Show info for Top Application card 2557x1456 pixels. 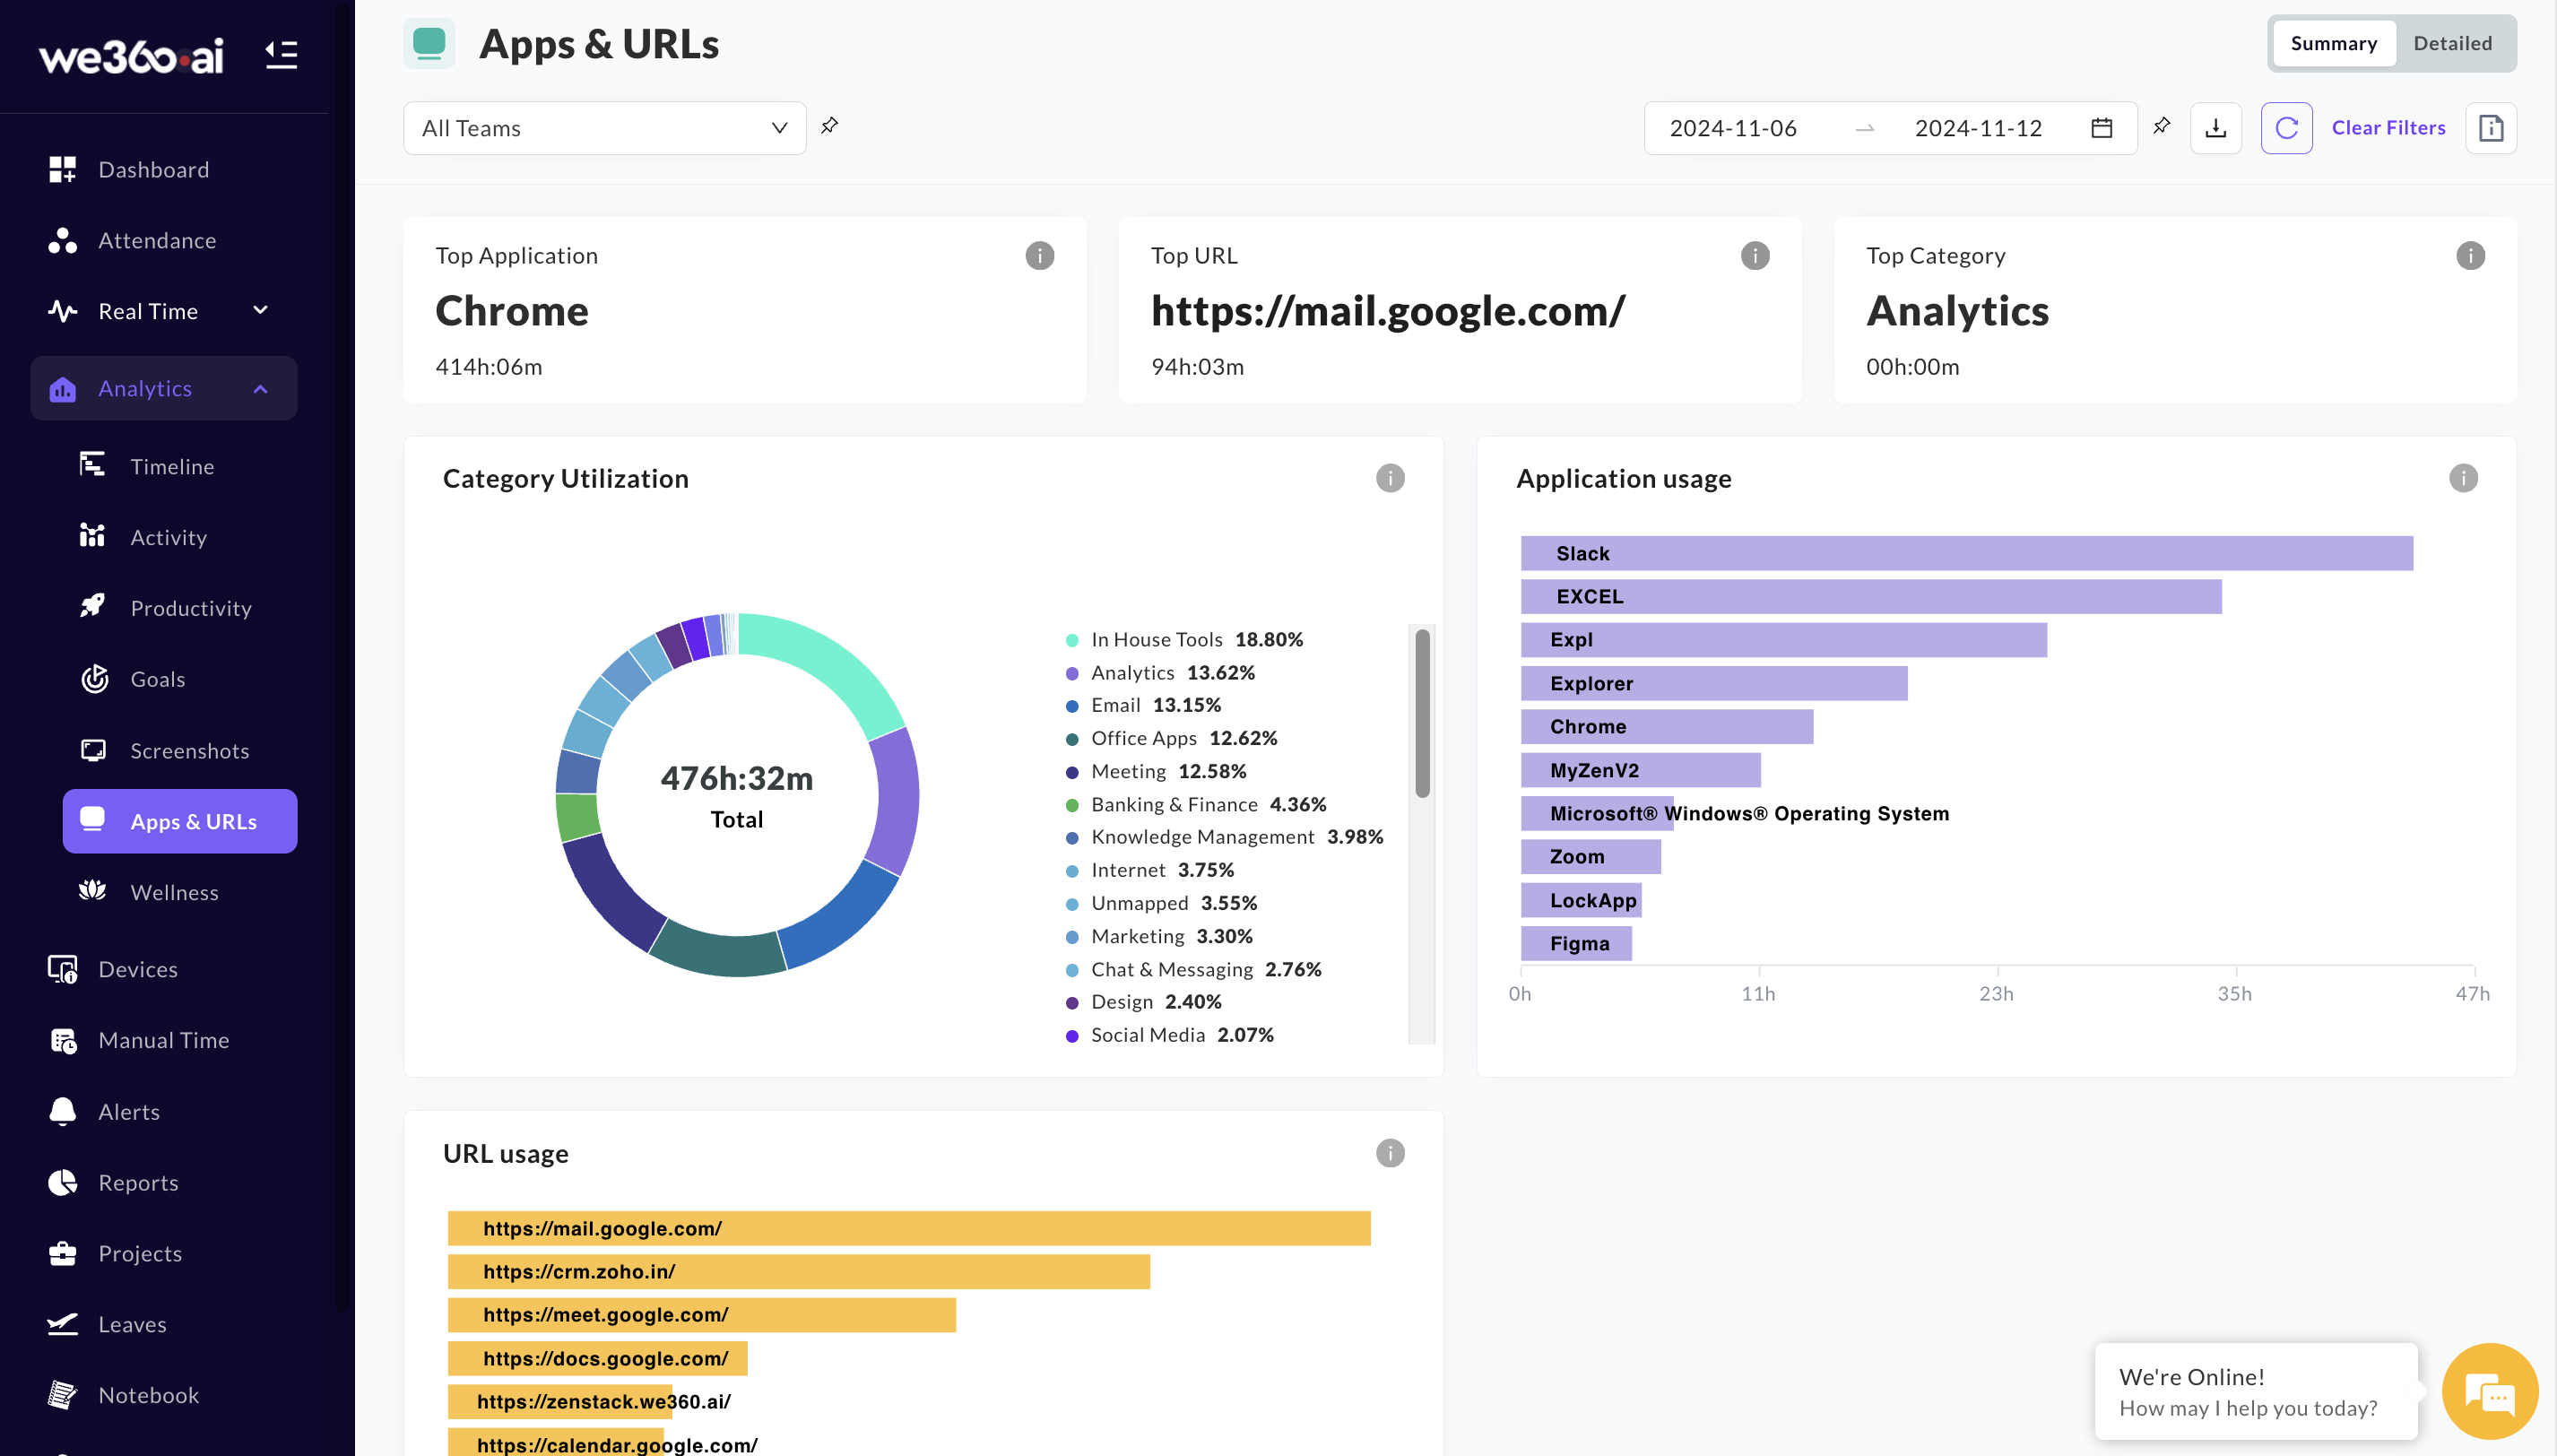tap(1039, 256)
